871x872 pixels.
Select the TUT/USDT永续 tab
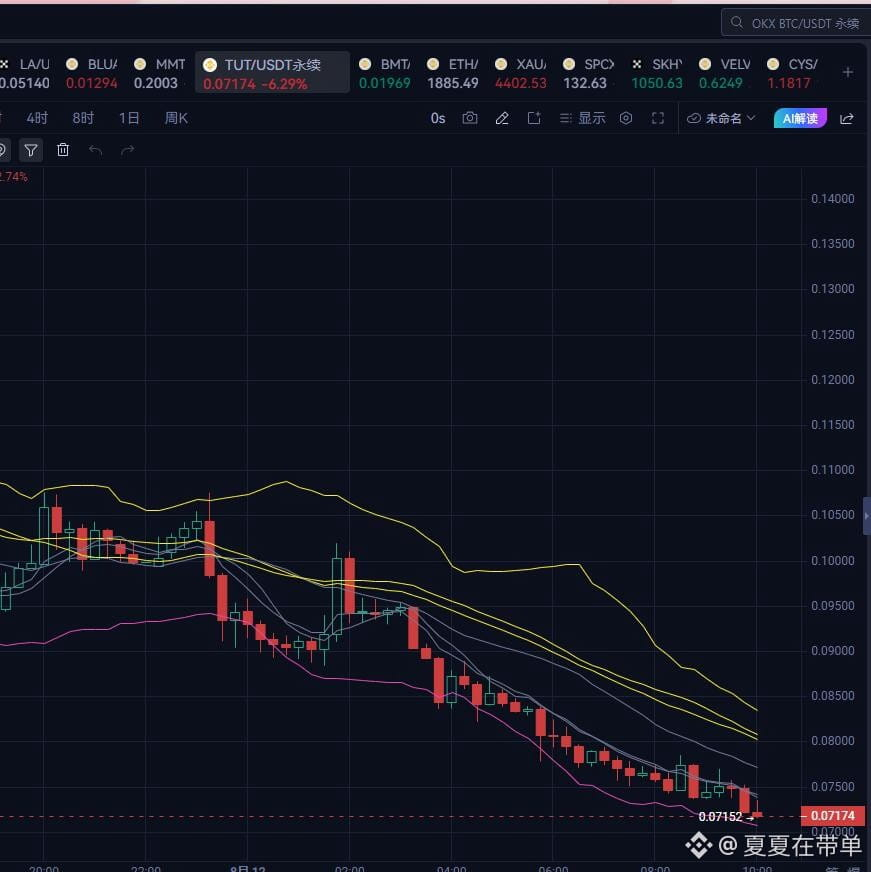pos(272,73)
